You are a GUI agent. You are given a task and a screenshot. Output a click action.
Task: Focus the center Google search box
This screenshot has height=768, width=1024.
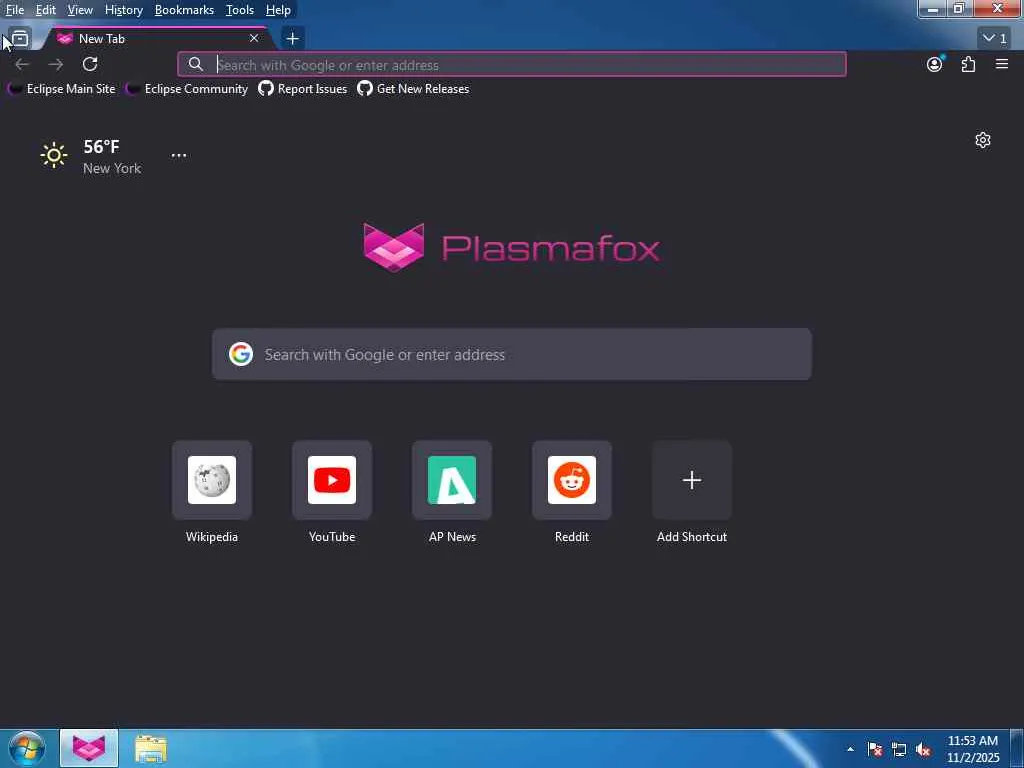(512, 354)
